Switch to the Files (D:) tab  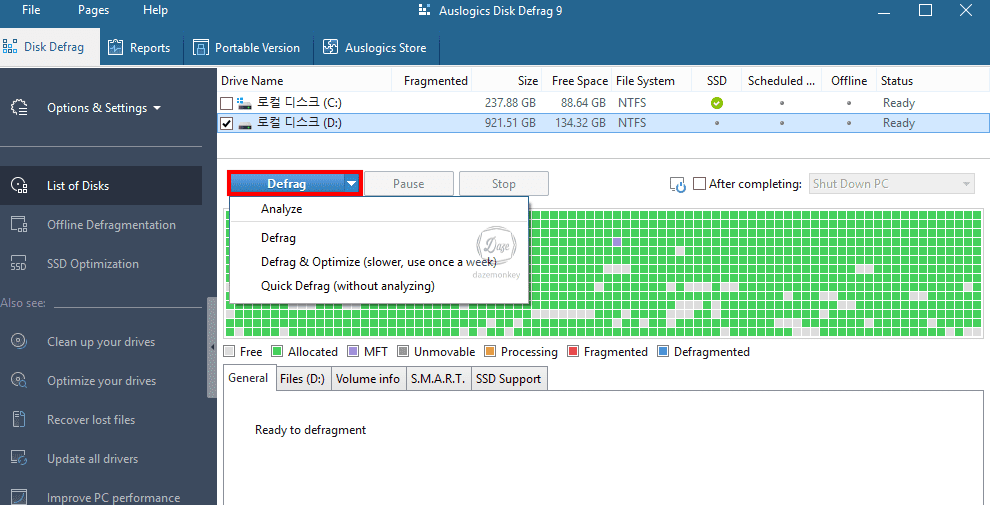tap(302, 379)
